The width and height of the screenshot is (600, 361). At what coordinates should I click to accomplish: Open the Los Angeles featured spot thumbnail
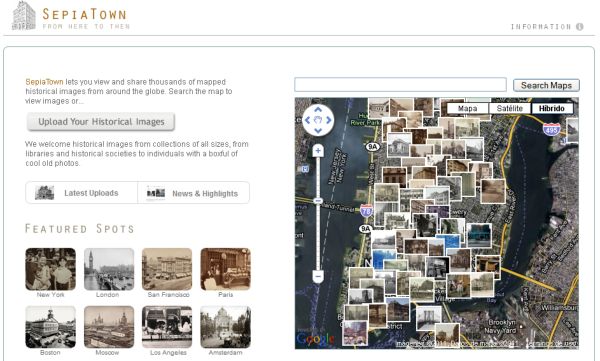pos(167,327)
